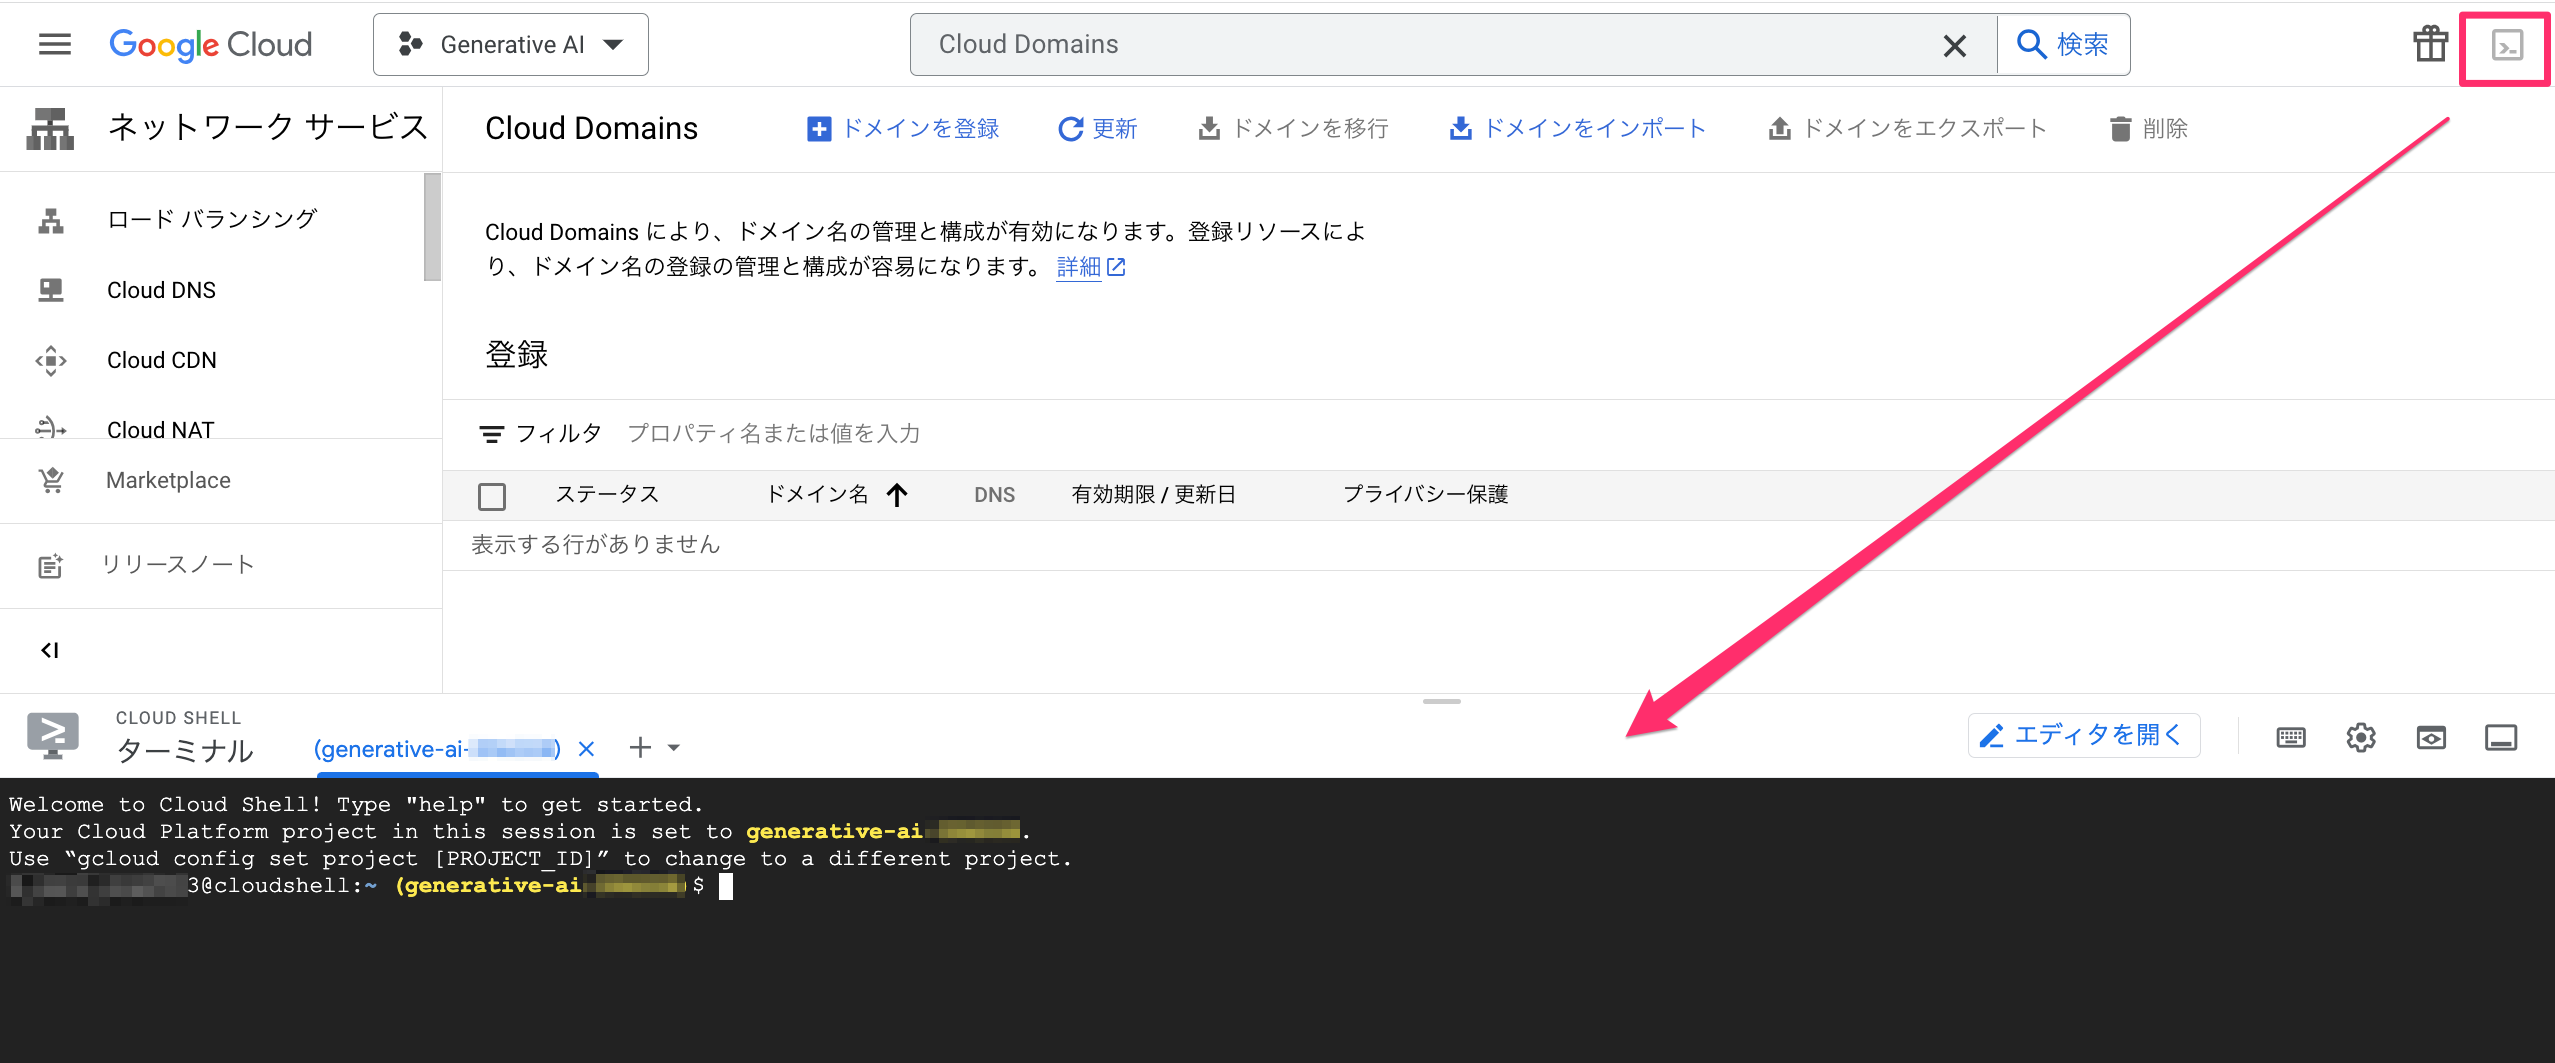Open the add-terminal dropdown arrow
The width and height of the screenshot is (2555, 1063).
click(676, 747)
